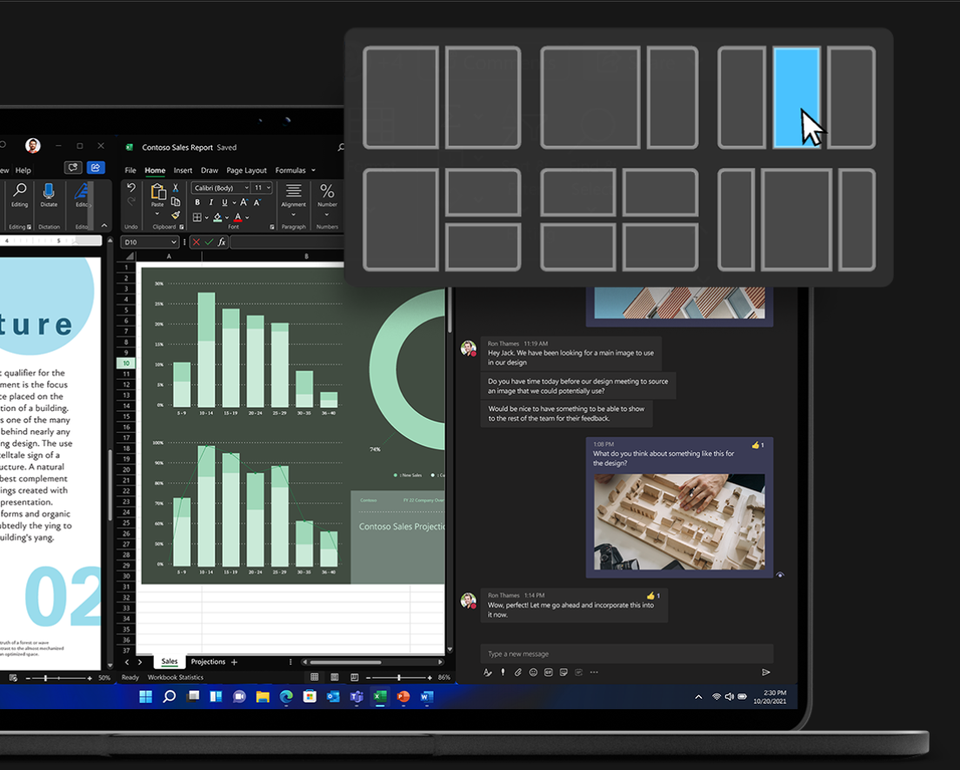Click the insert function fx icon
This screenshot has height=770, width=960.
click(x=221, y=242)
